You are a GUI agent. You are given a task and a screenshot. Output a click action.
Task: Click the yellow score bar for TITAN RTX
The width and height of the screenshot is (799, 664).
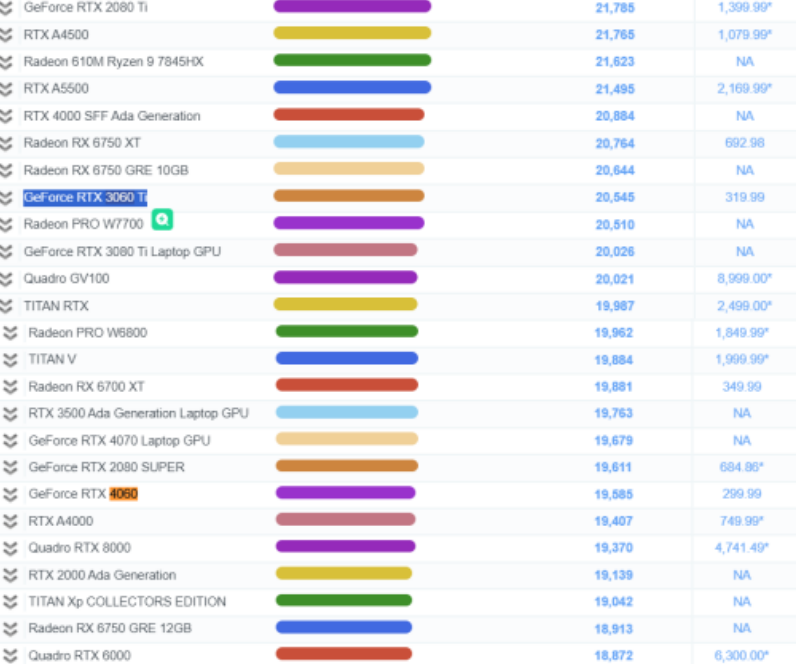click(x=345, y=304)
